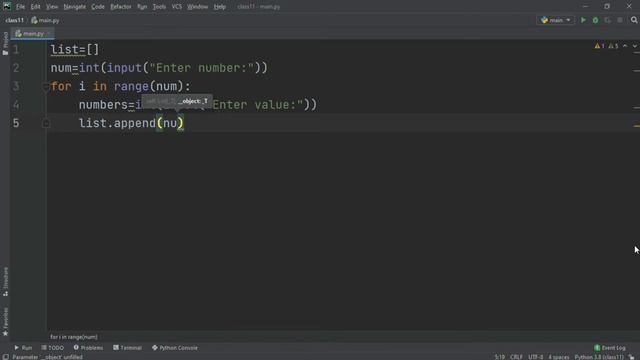Close the main.py editor tab

click(x=49, y=33)
